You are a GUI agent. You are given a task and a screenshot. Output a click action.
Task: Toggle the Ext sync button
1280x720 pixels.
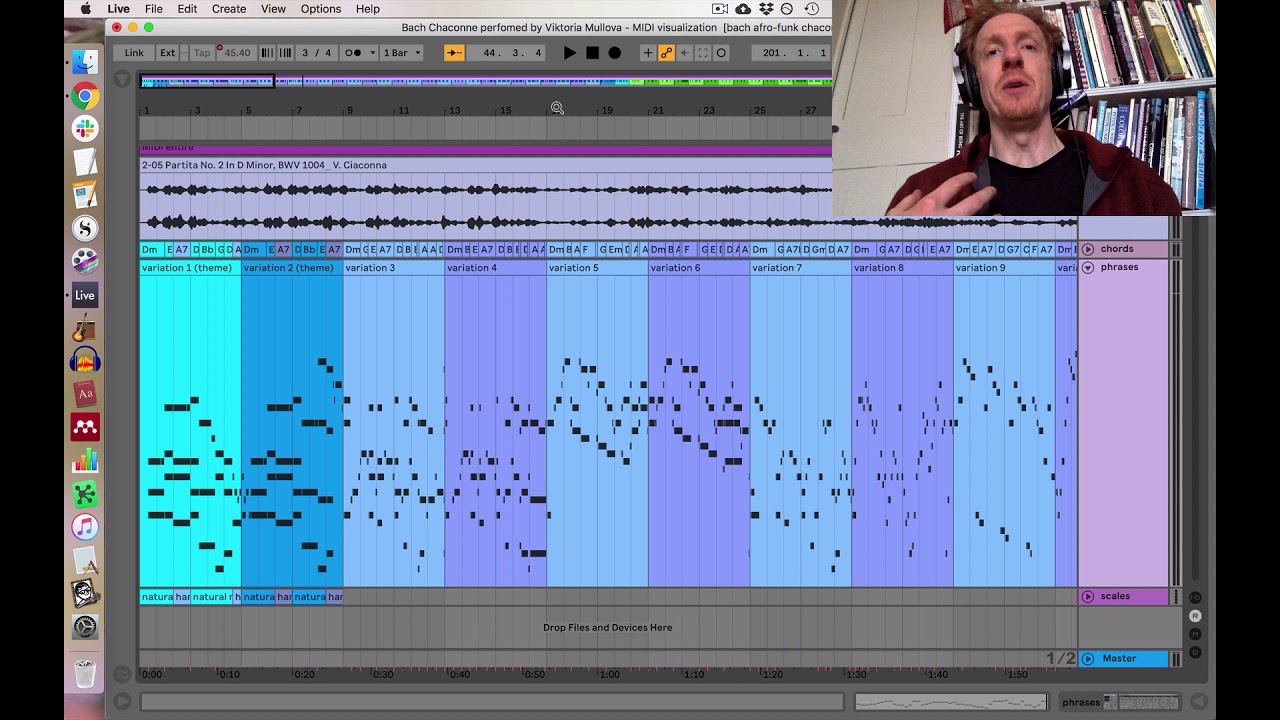(x=167, y=53)
